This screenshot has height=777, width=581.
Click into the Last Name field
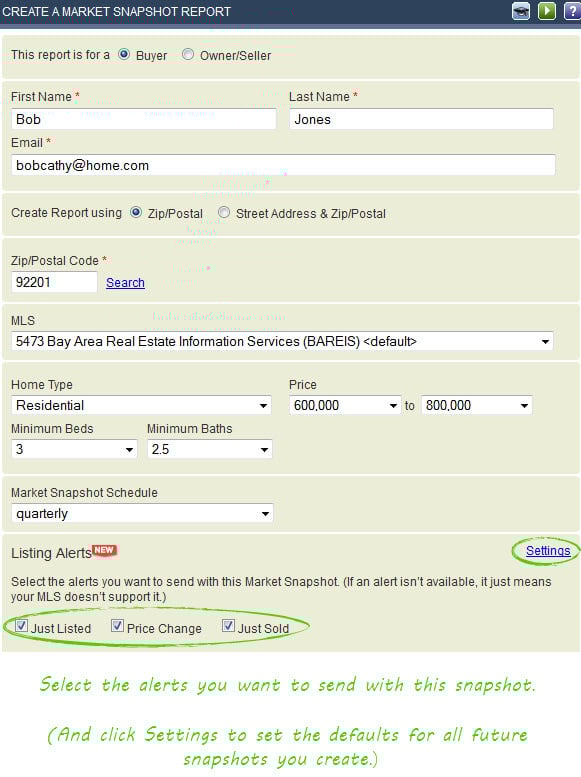421,119
